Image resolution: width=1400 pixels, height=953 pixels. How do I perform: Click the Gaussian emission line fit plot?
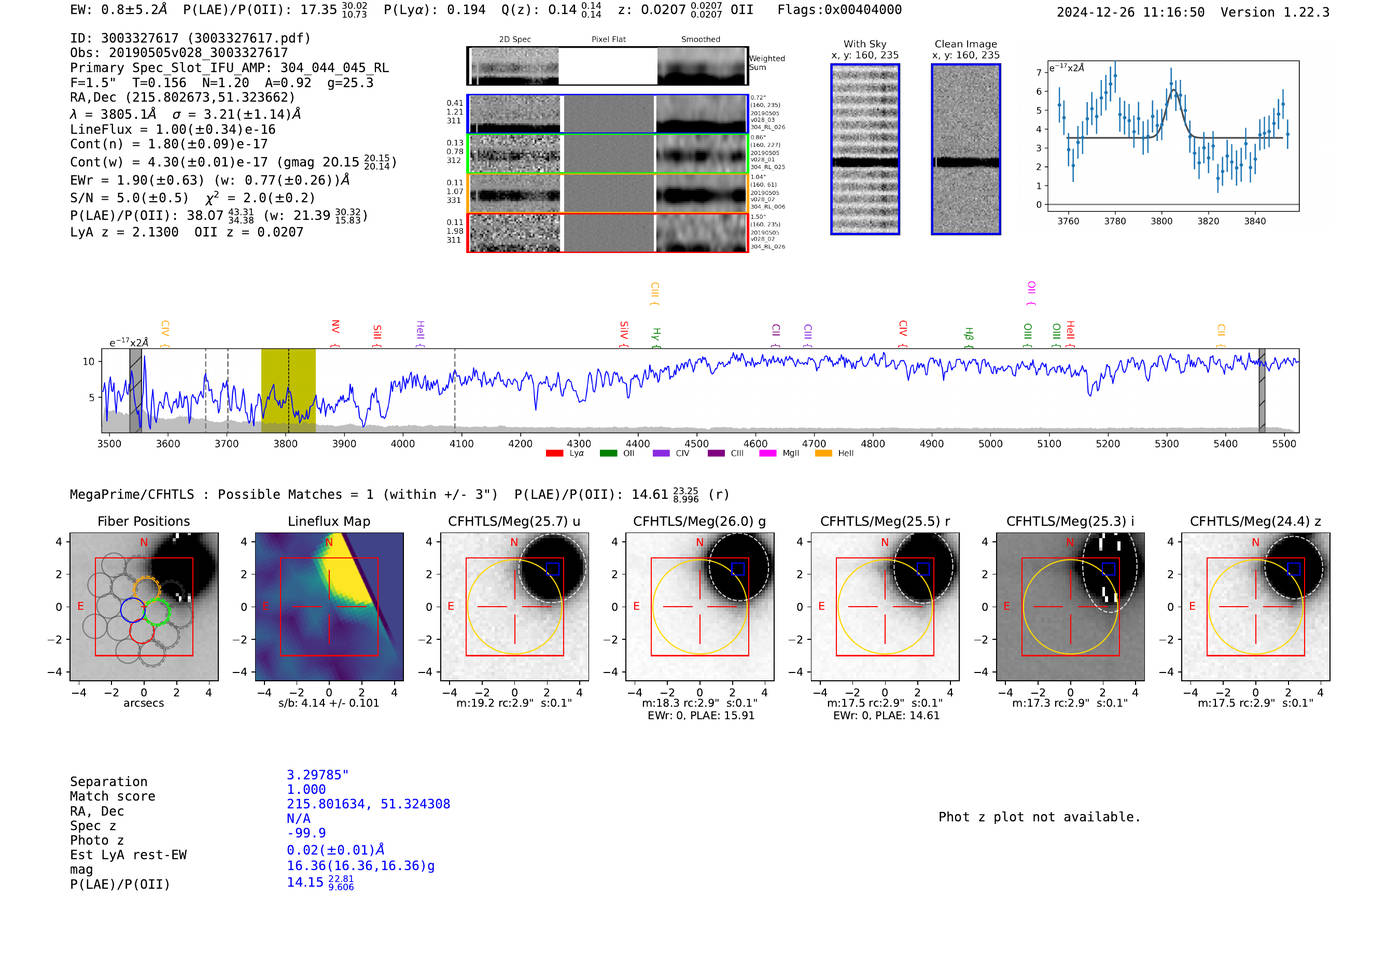pos(1173,136)
